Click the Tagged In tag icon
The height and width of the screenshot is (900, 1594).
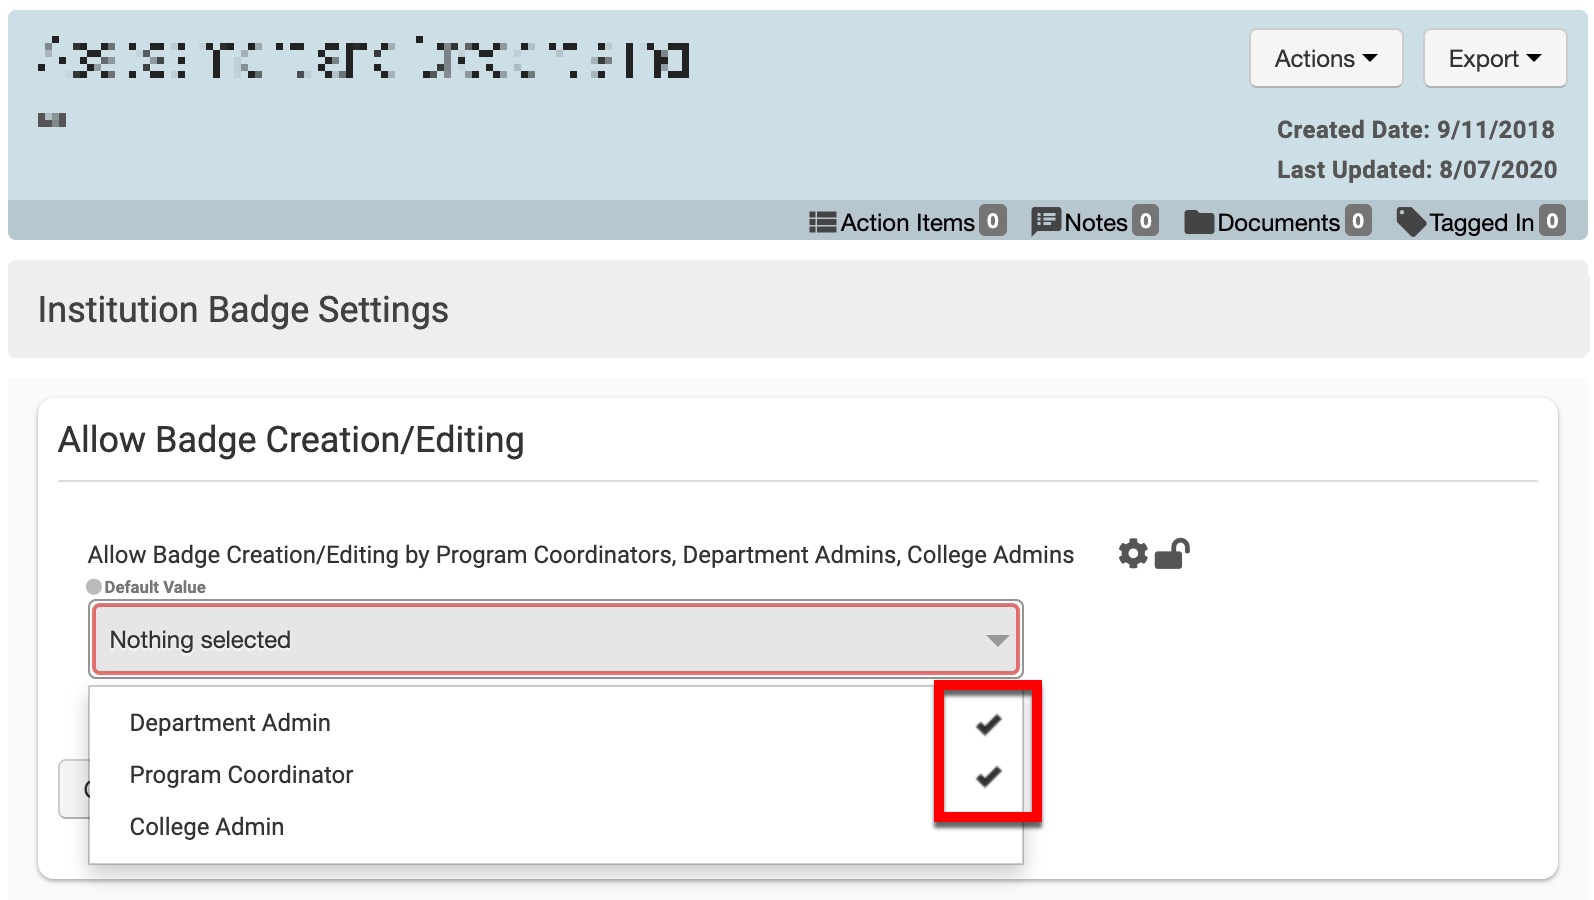point(1410,222)
